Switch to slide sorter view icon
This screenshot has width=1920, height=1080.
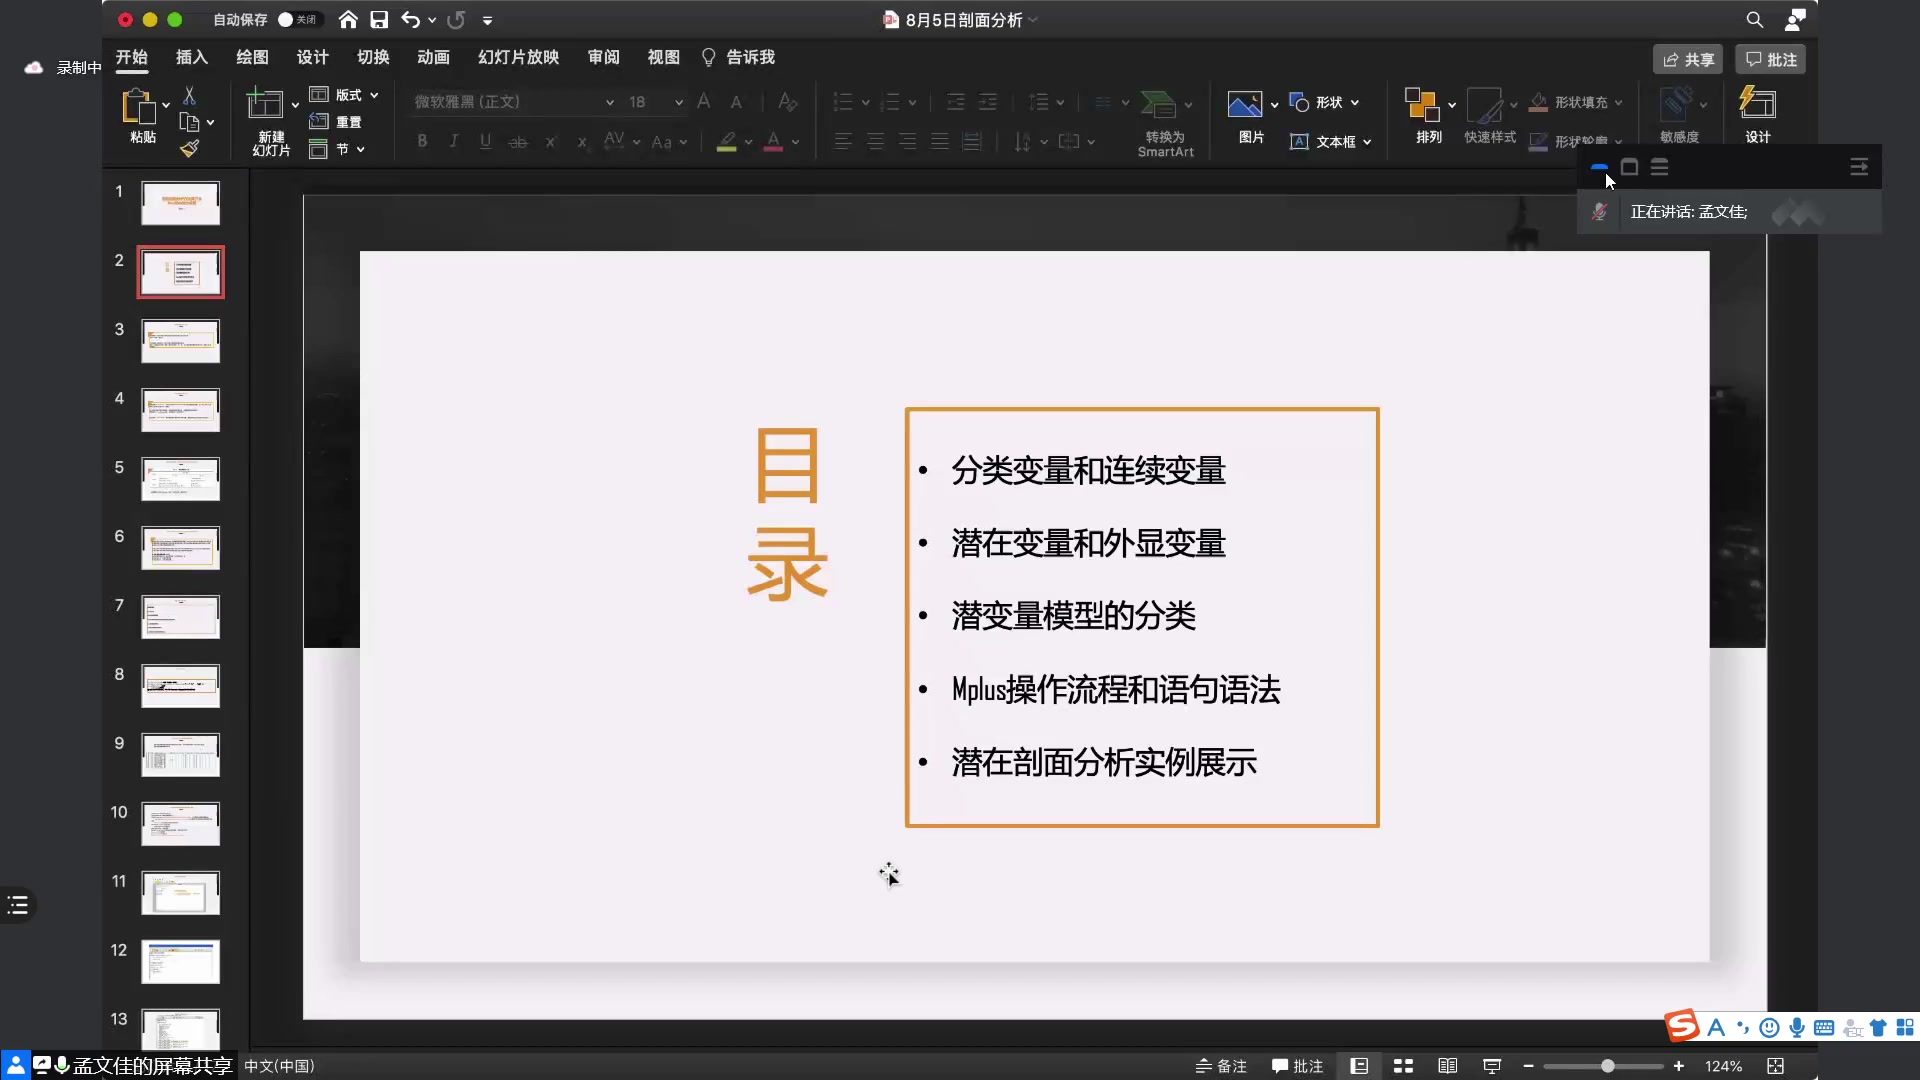point(1403,1066)
